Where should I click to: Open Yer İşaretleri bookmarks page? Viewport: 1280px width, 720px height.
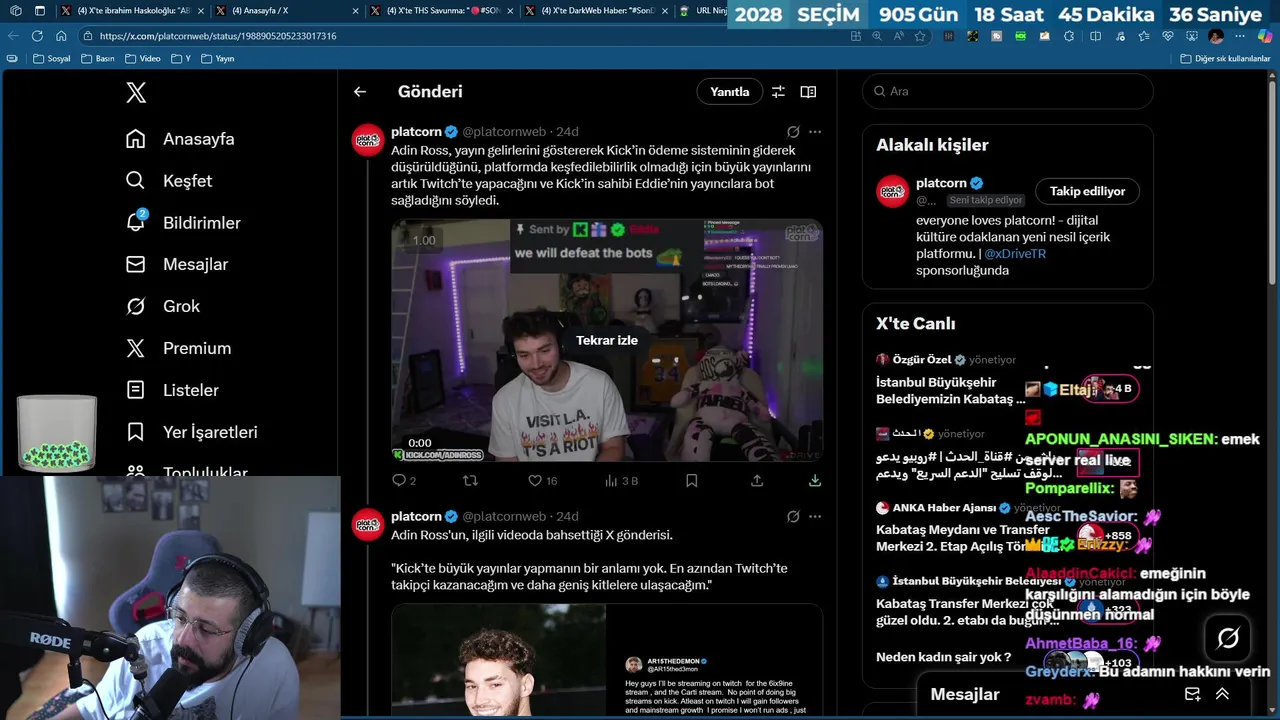pos(191,433)
